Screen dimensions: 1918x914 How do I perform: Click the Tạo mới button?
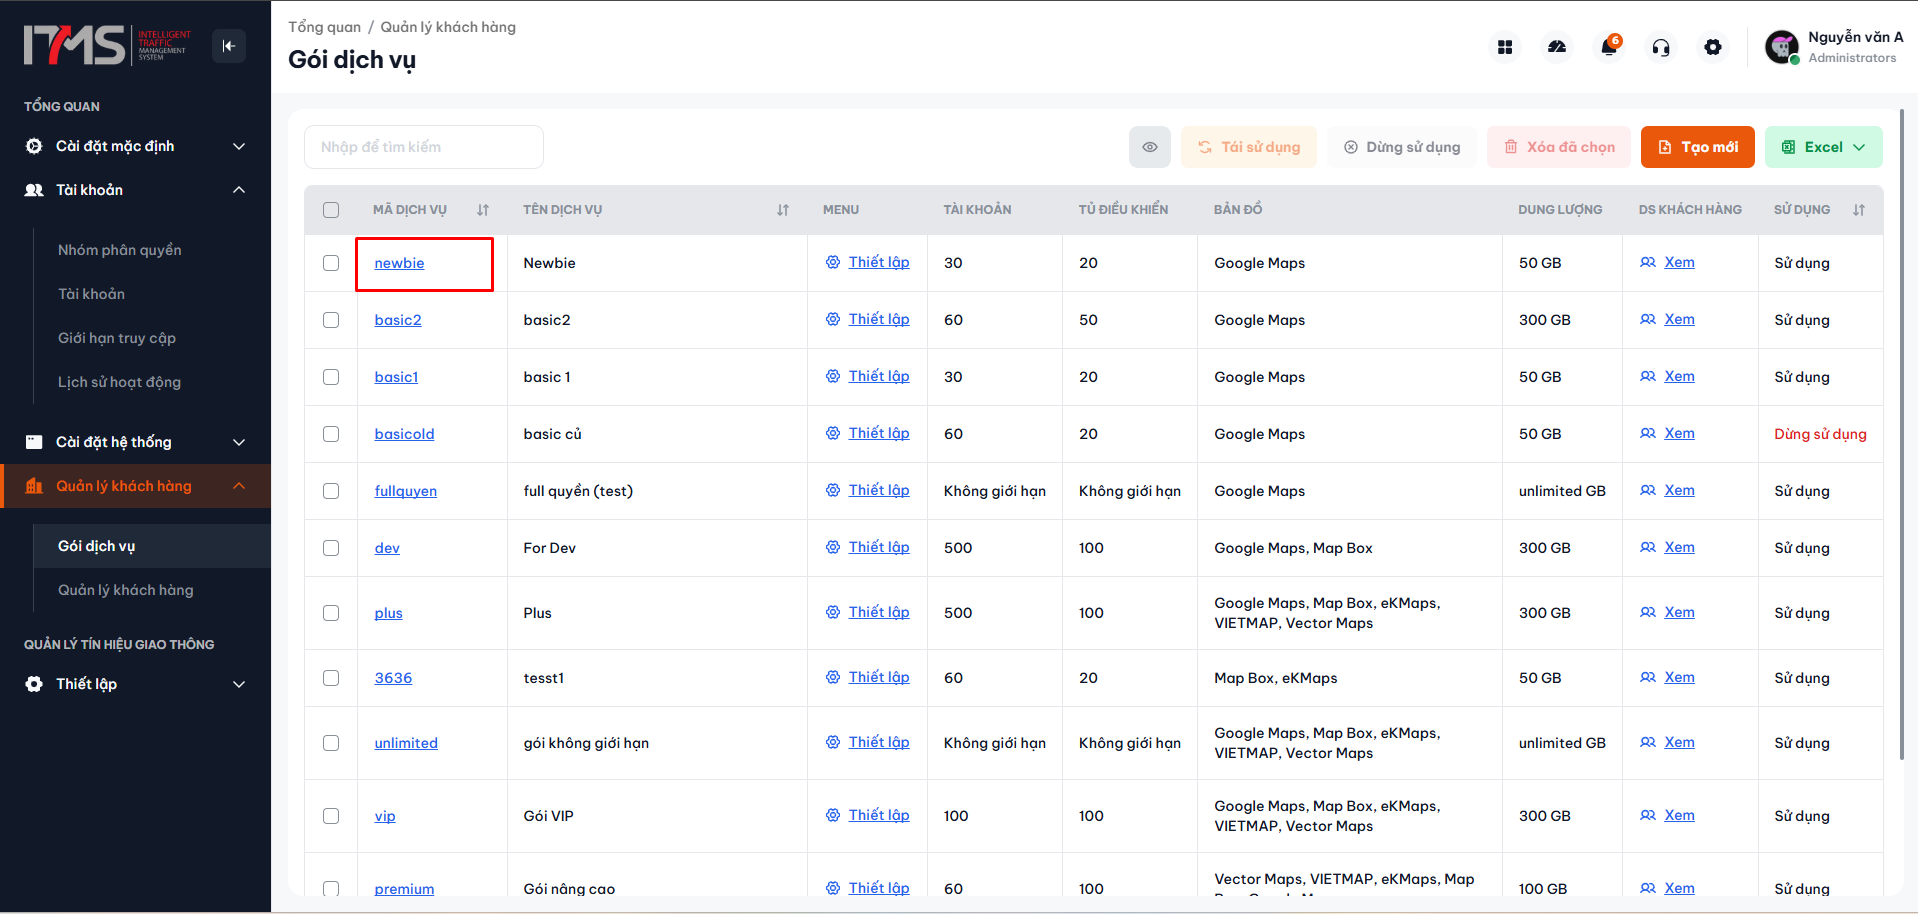tap(1698, 147)
